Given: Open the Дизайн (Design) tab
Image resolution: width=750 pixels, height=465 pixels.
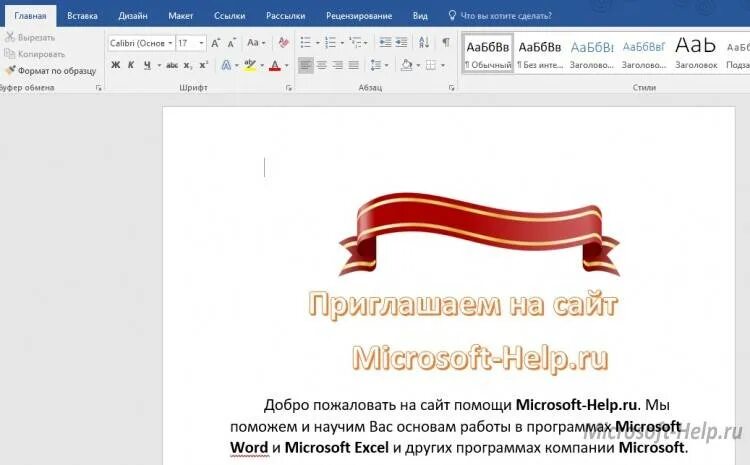Looking at the screenshot, I should [x=133, y=16].
